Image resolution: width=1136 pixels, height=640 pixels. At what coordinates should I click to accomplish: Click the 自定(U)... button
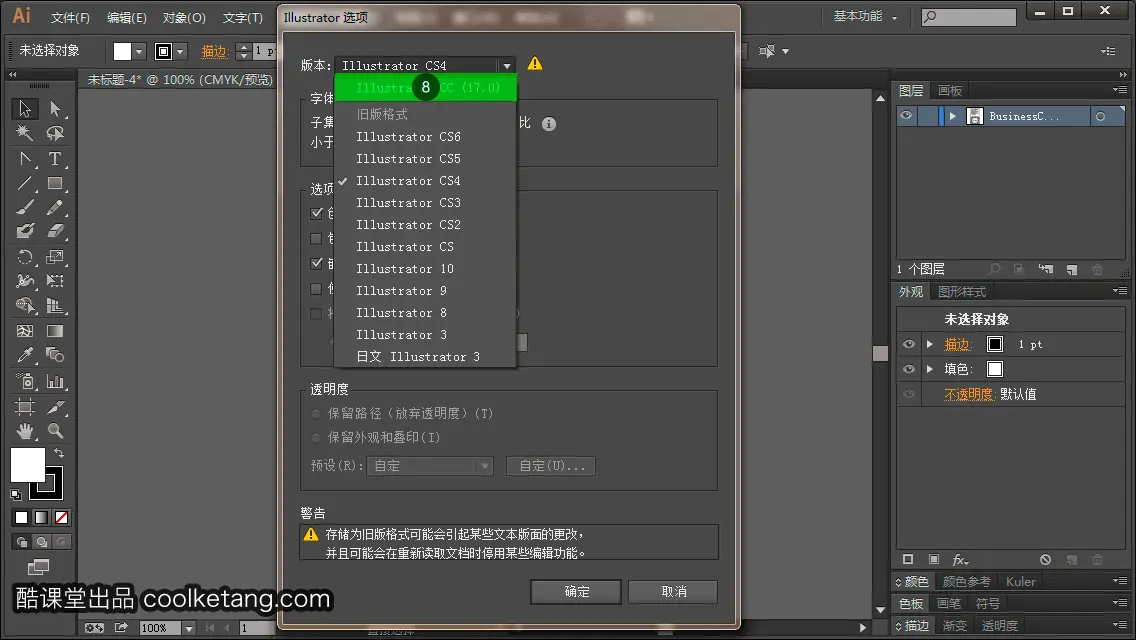click(551, 465)
